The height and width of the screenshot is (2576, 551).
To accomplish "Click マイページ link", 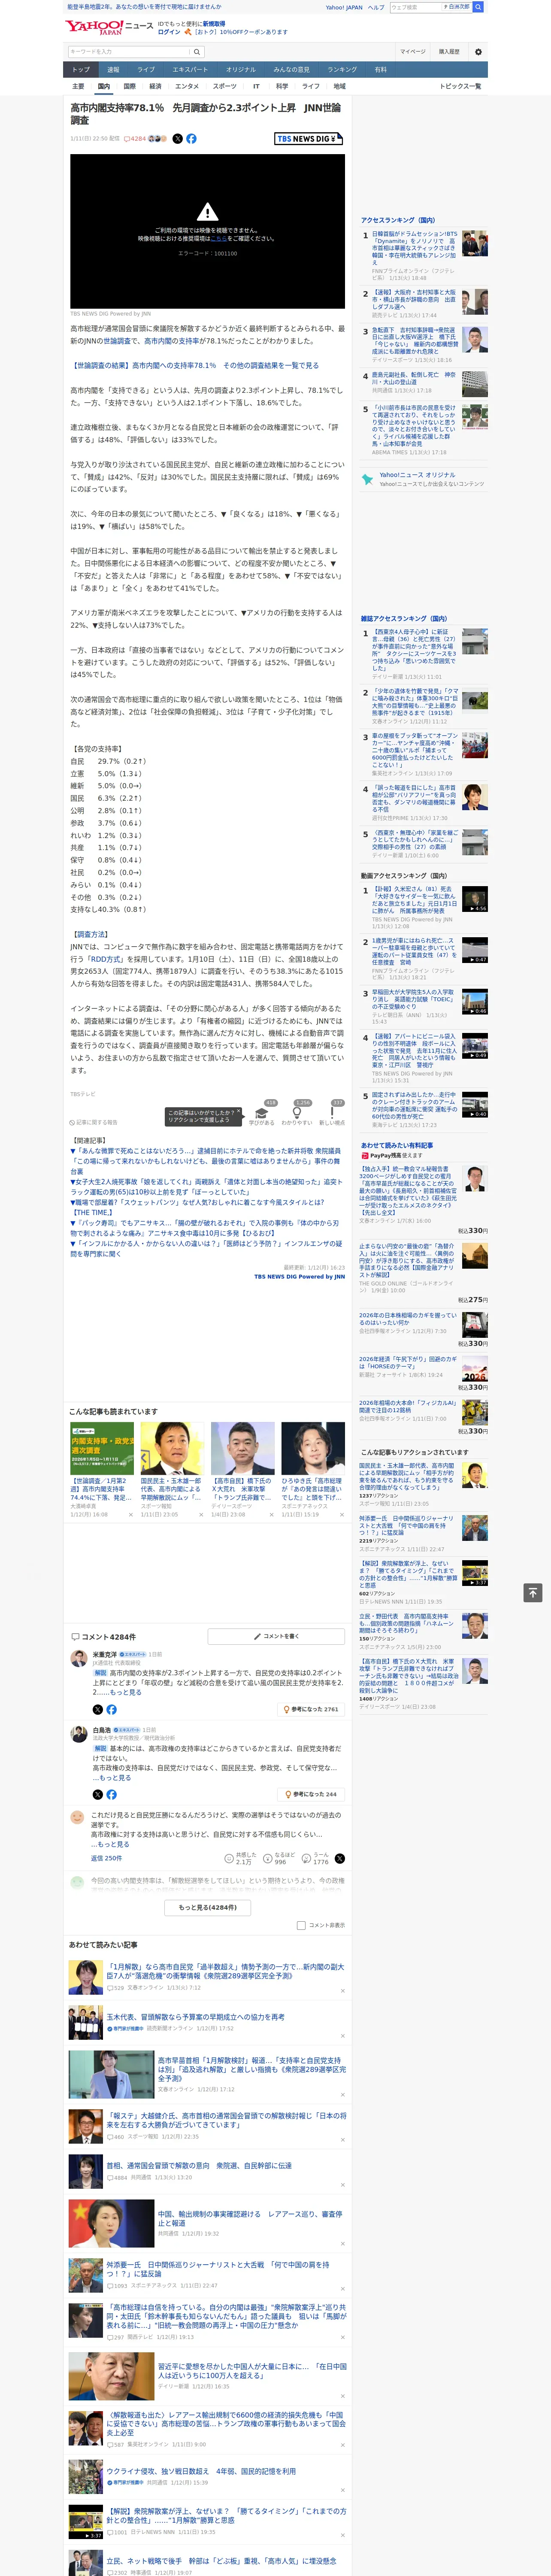I will click(413, 52).
